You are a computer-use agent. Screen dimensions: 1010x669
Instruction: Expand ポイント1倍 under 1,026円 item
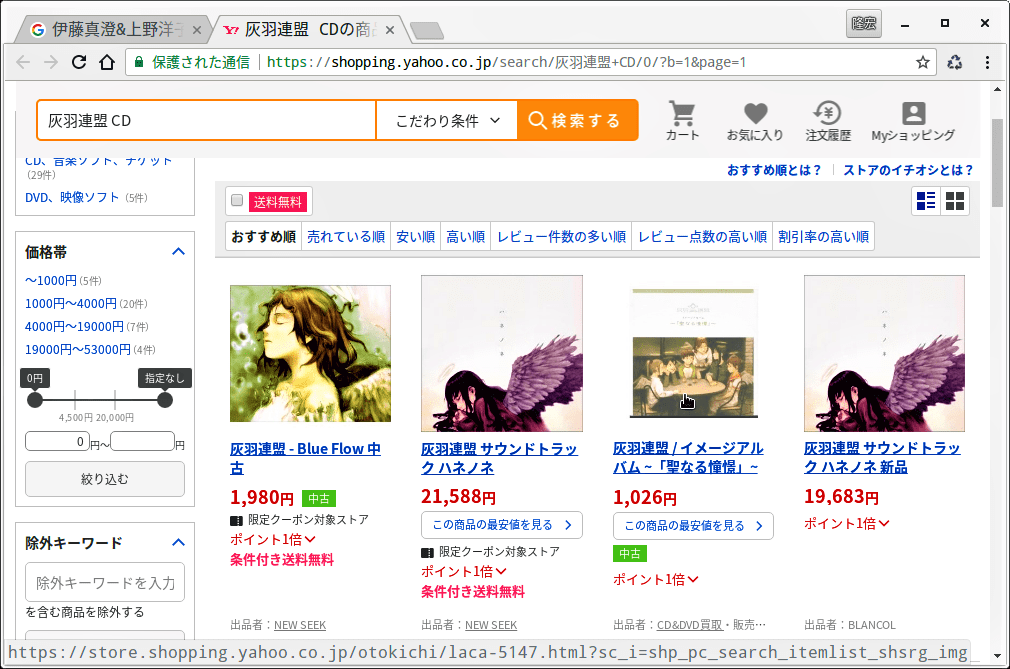point(656,579)
